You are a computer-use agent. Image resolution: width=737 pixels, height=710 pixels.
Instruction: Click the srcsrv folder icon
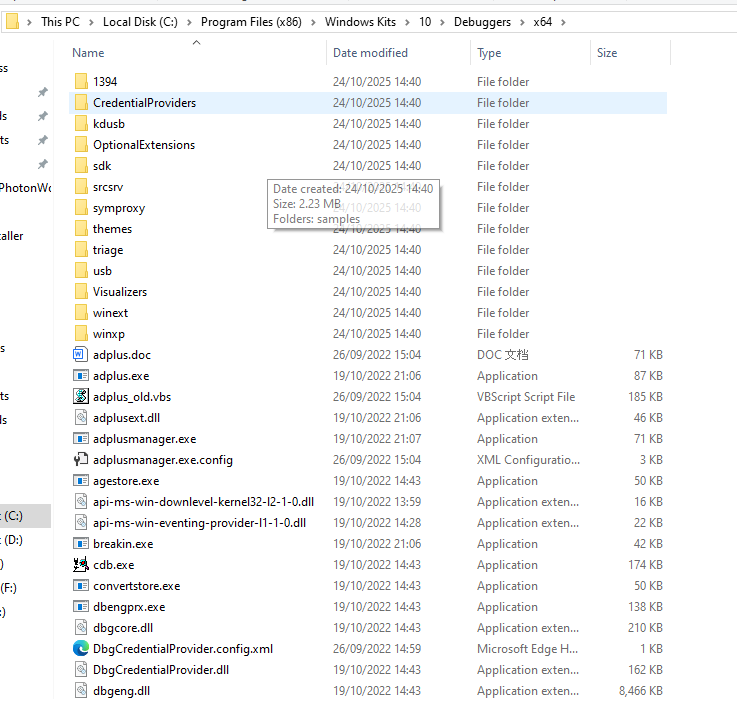pyautogui.click(x=81, y=187)
